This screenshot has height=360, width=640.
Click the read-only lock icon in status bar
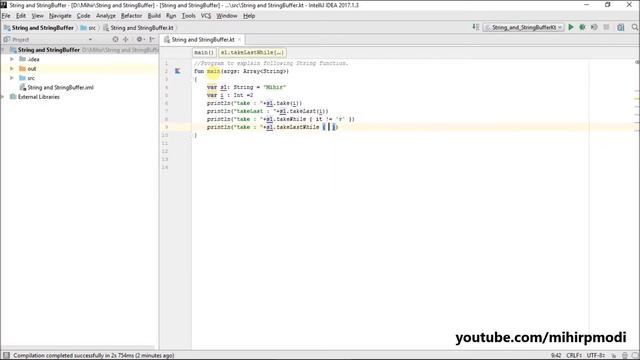614,356
